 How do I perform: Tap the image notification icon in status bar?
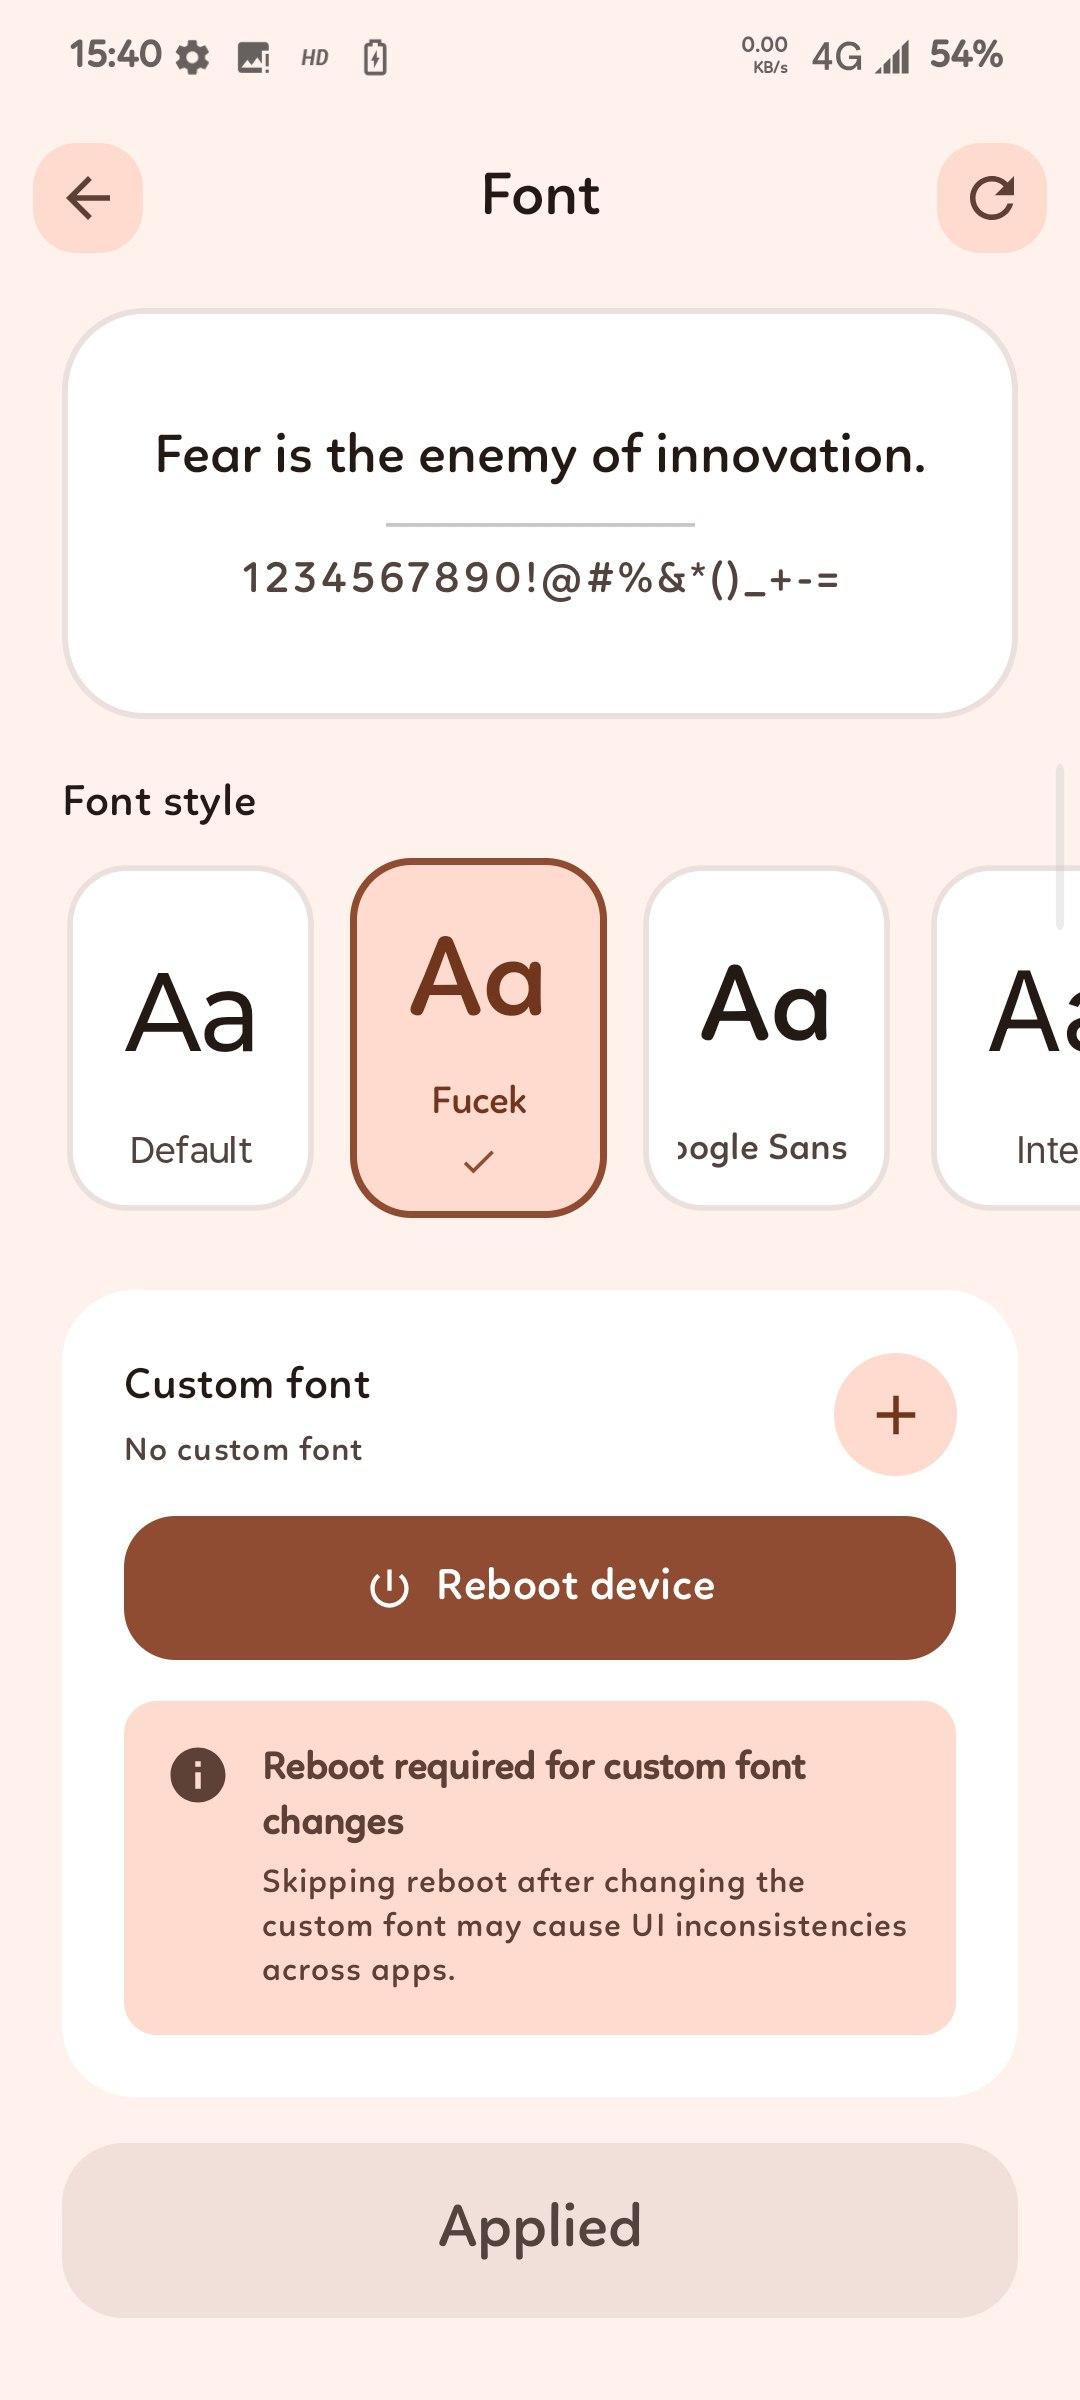pos(253,58)
